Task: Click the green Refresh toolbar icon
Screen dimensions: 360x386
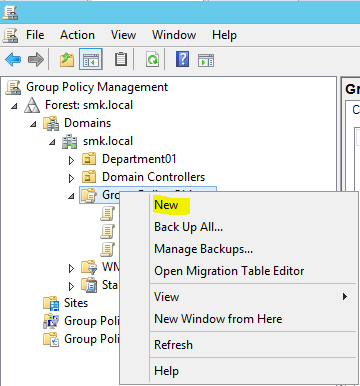Action: click(152, 60)
